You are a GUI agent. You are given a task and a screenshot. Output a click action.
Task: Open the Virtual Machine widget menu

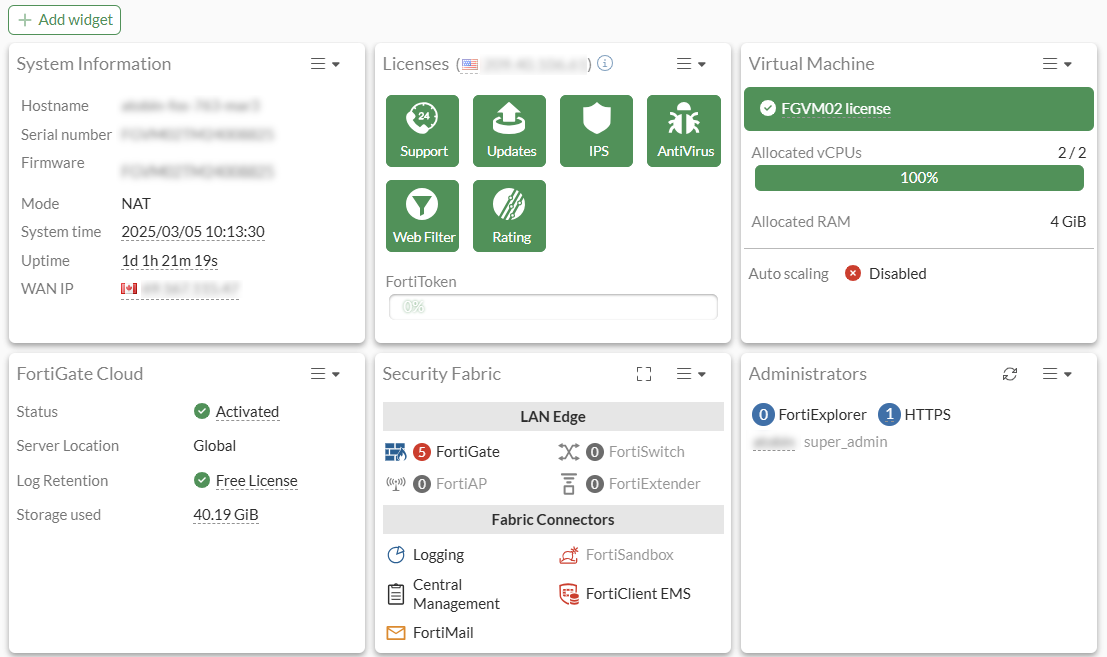1057,64
